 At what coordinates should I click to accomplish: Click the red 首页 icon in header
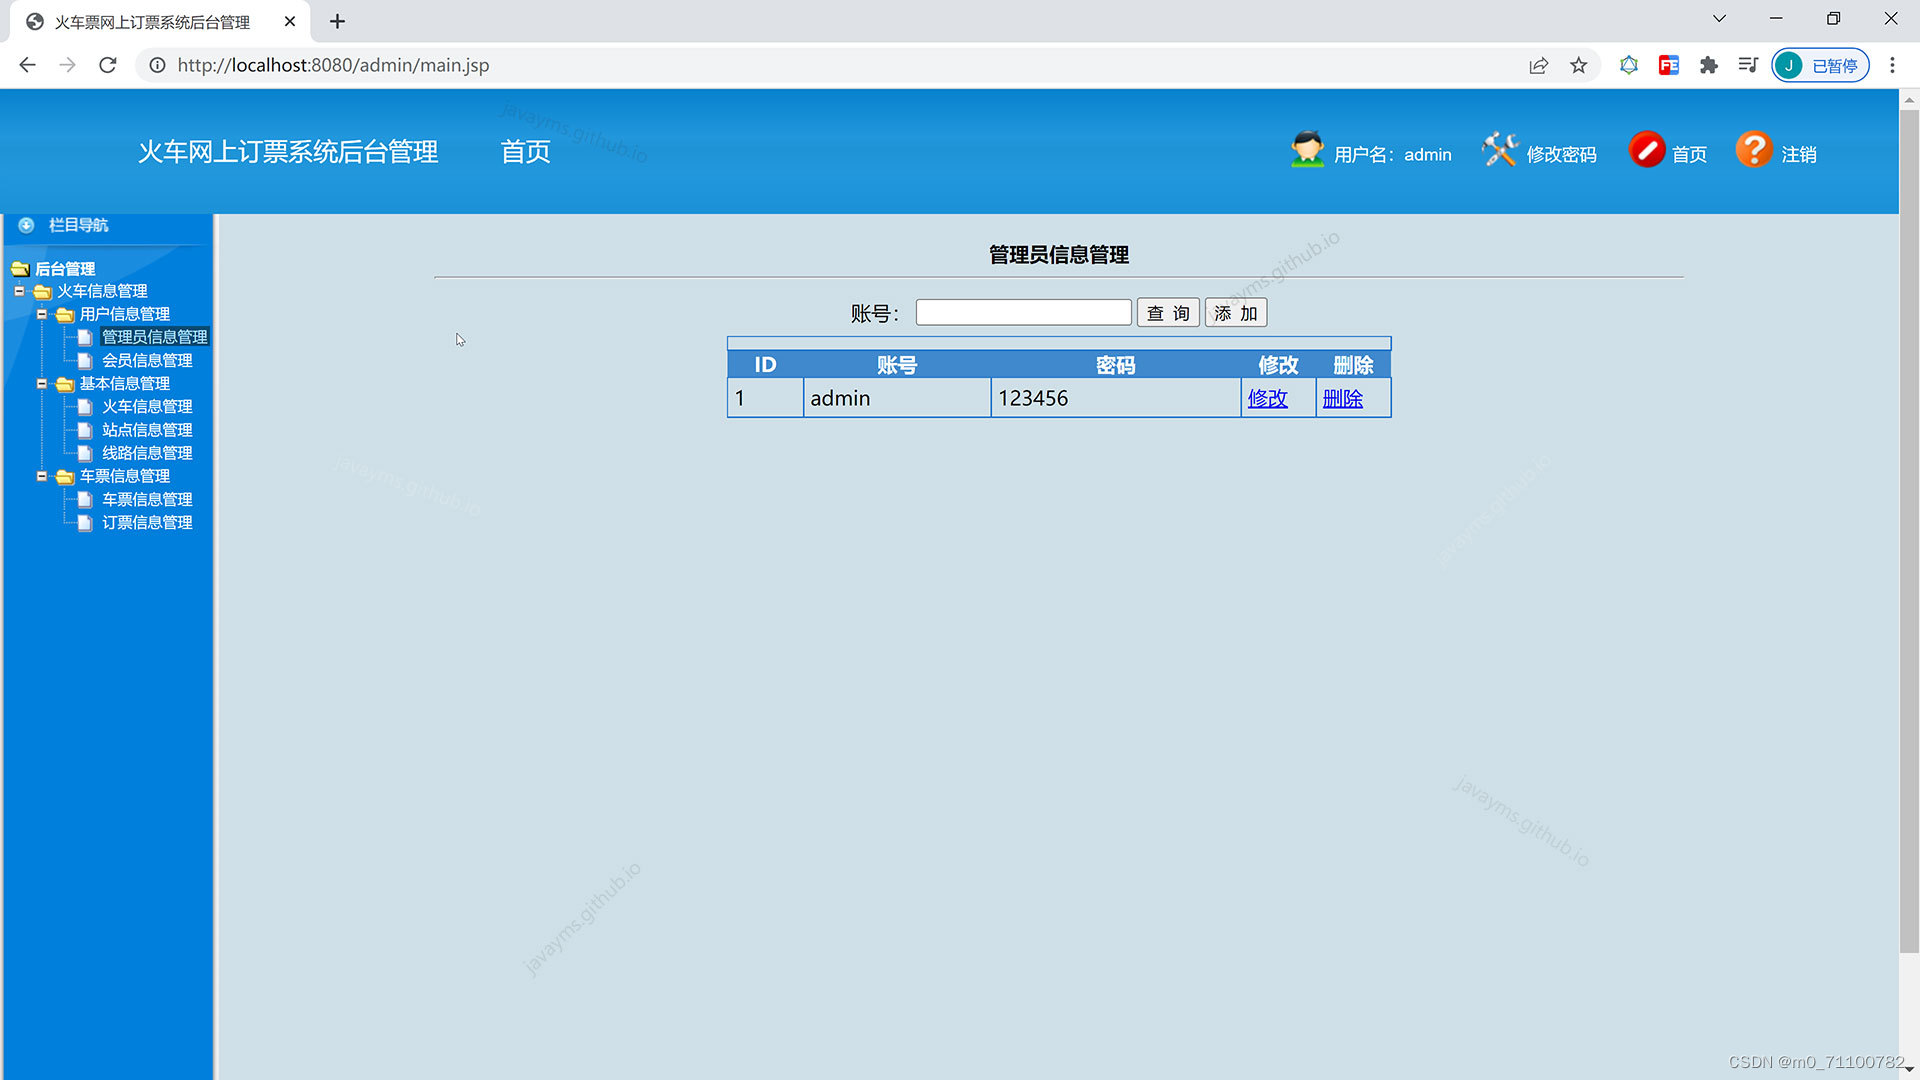[1646, 150]
